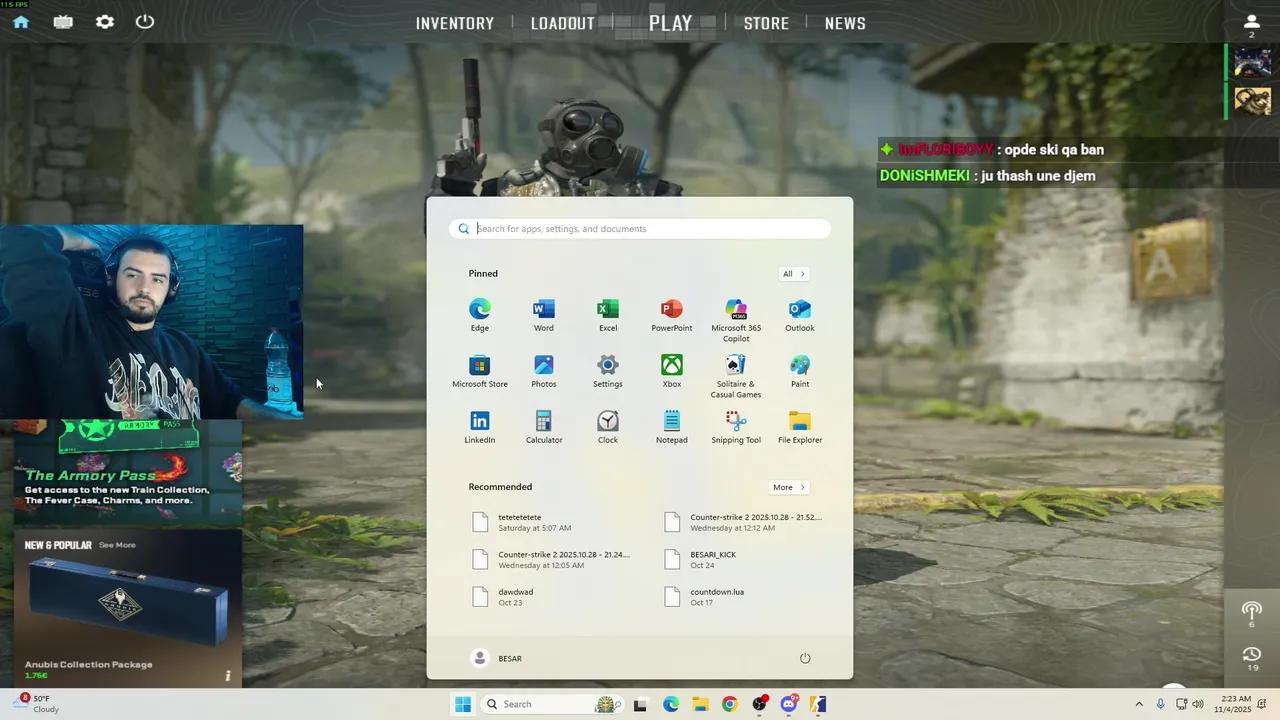Open Counter-strike 2 2025.10.28 - 21.52 file
The width and height of the screenshot is (1280, 720).
[x=742, y=522]
